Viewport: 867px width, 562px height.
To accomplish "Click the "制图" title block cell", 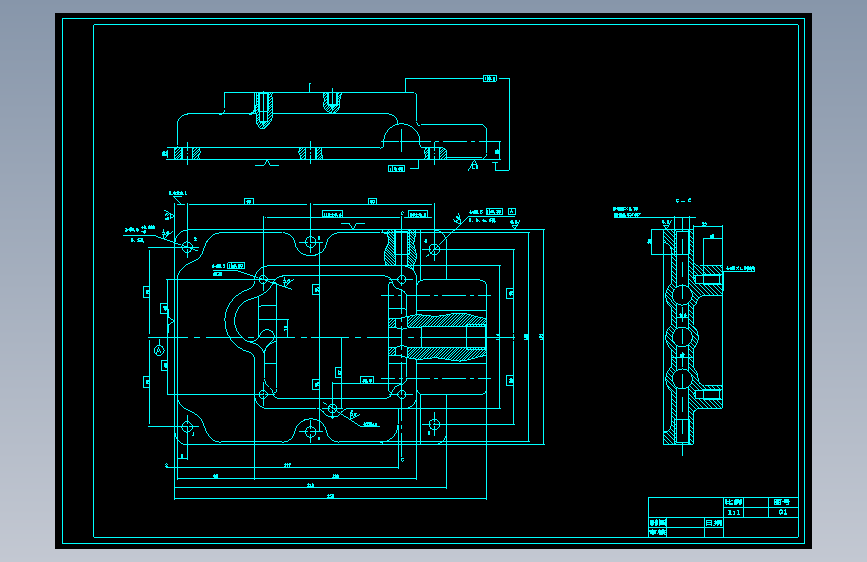I will [658, 523].
